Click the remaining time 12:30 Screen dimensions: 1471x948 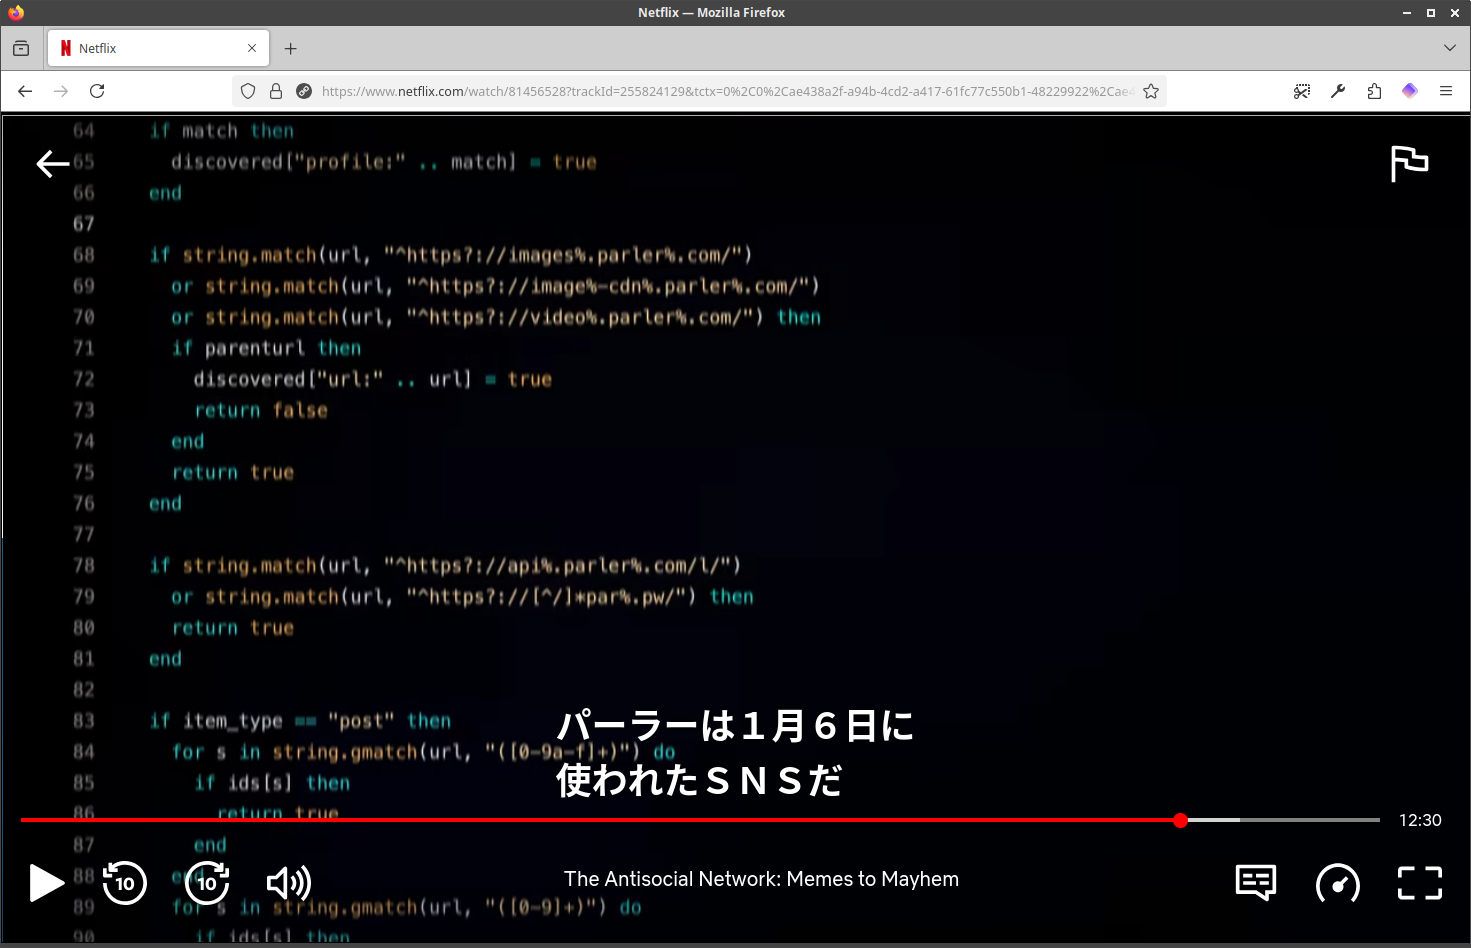coord(1420,820)
